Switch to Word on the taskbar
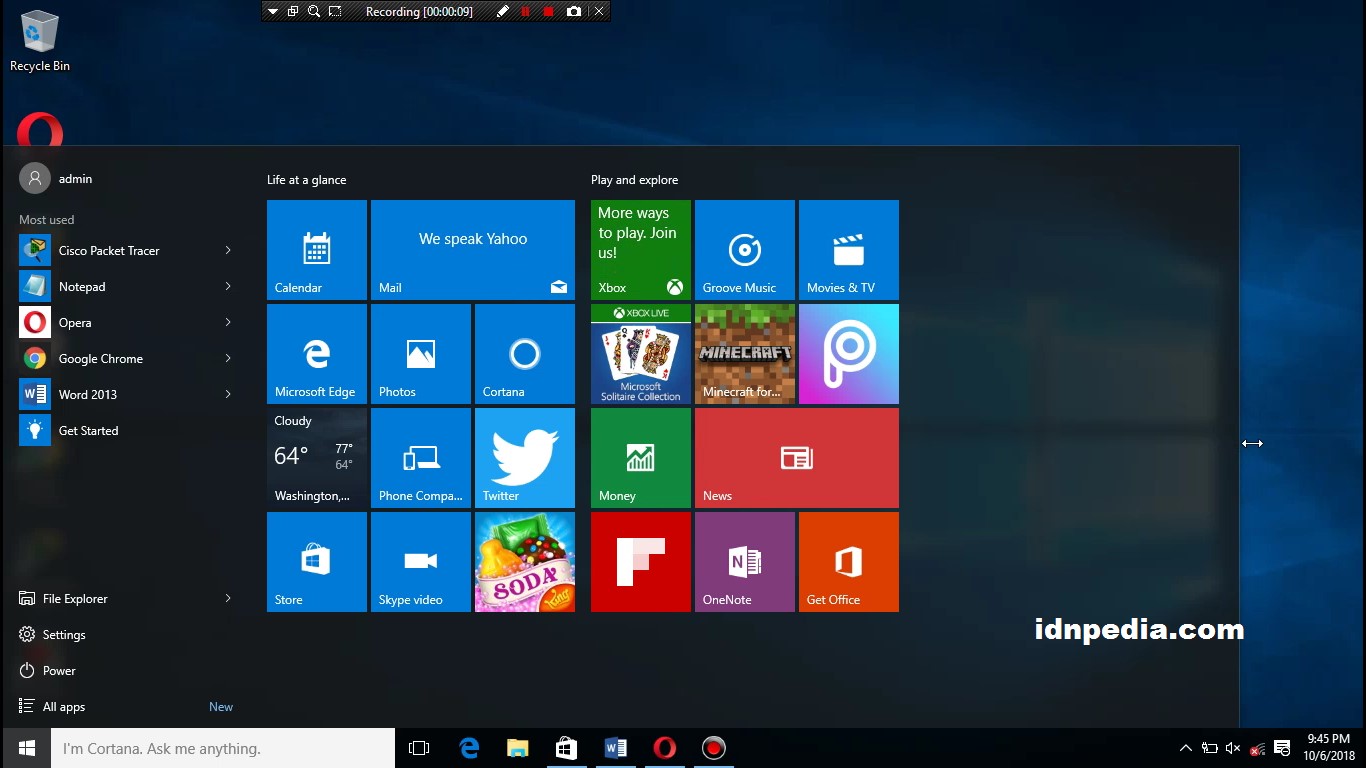The height and width of the screenshot is (768, 1366). click(615, 748)
